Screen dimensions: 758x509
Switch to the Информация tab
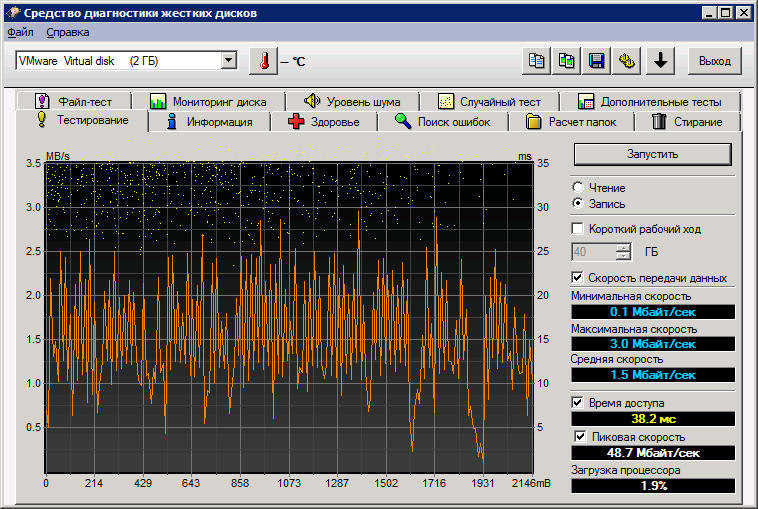tap(210, 122)
